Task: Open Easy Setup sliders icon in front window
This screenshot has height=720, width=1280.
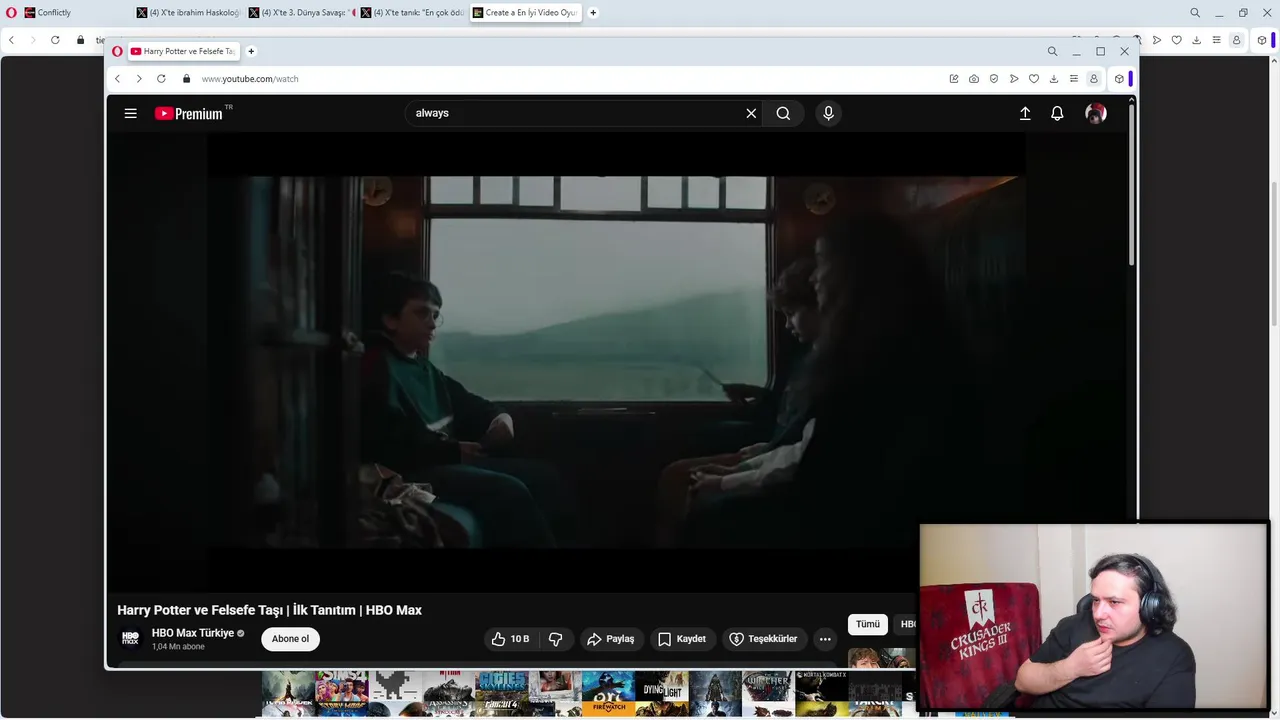Action: pyautogui.click(x=1074, y=79)
